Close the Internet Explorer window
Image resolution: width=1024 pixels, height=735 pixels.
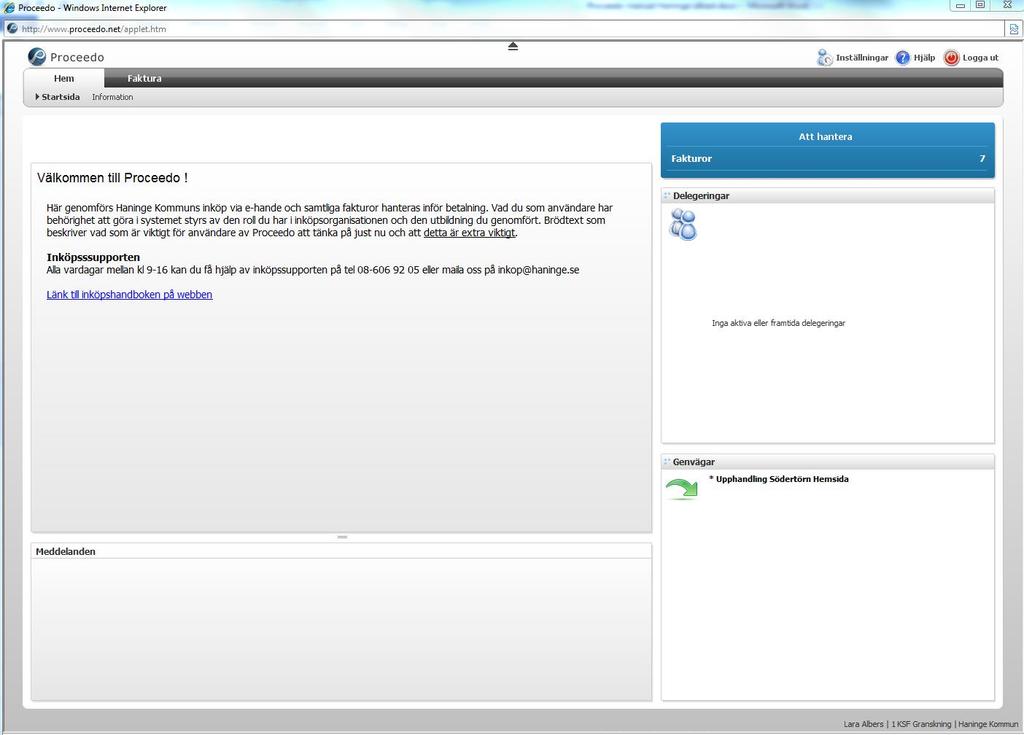[1007, 6]
